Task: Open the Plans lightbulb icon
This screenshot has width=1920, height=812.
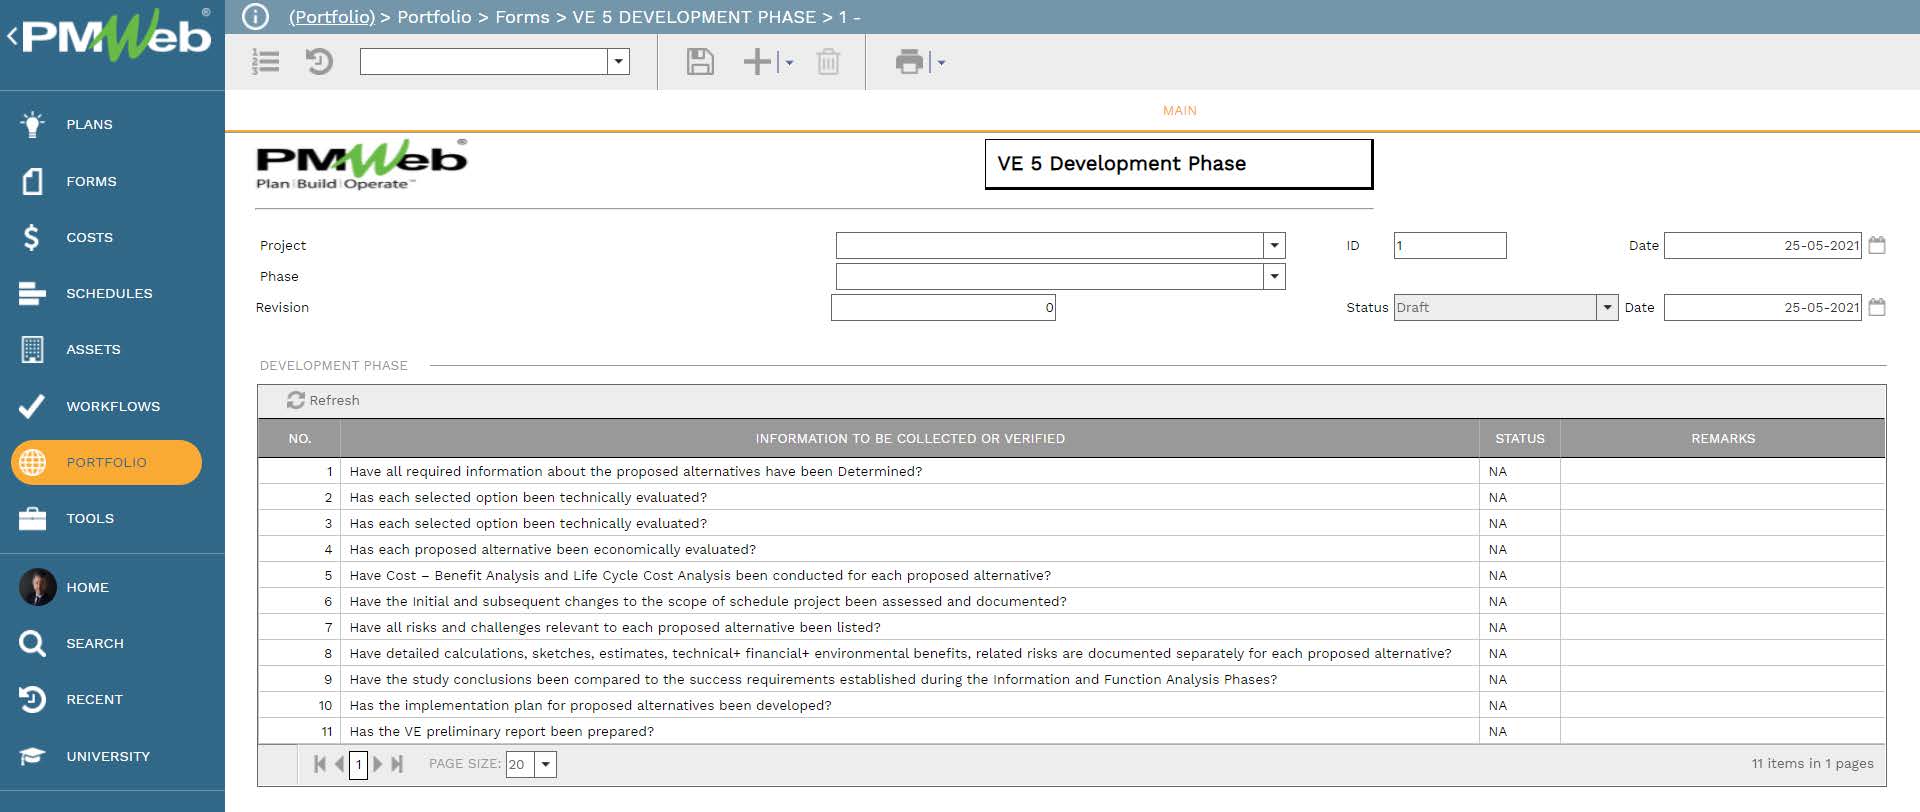Action: 32,124
